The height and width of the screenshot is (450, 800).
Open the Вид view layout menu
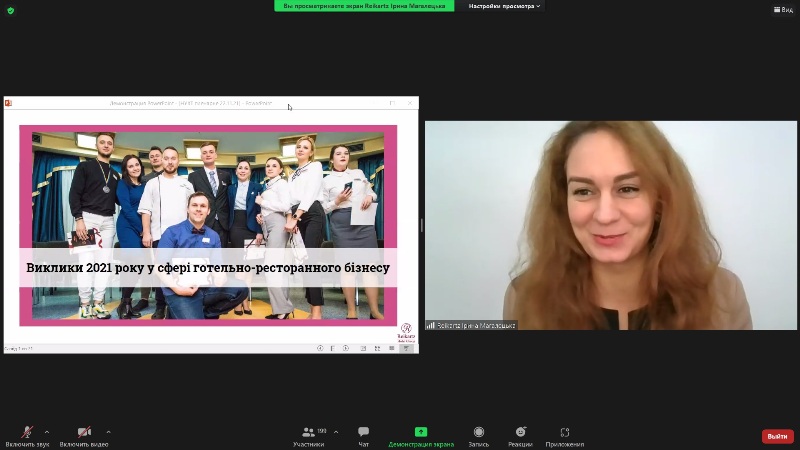pos(783,10)
